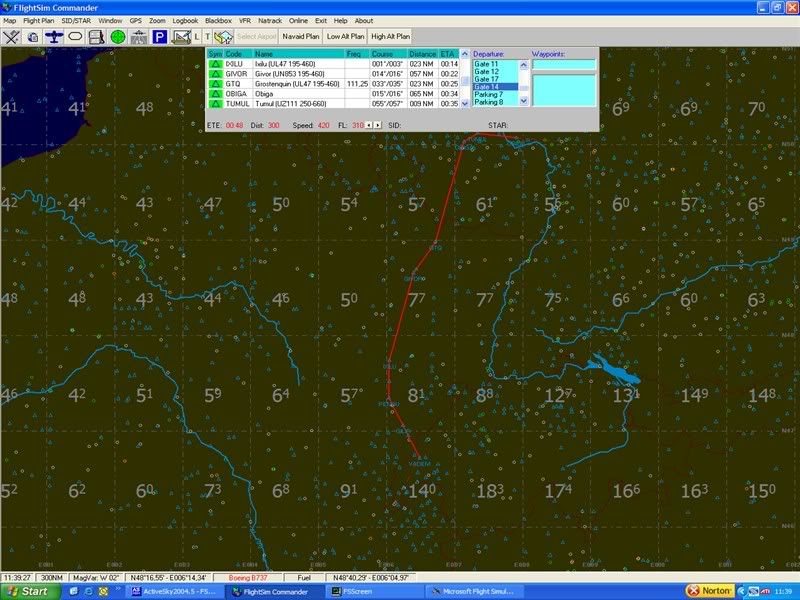Click the Select Airport button

coord(257,36)
